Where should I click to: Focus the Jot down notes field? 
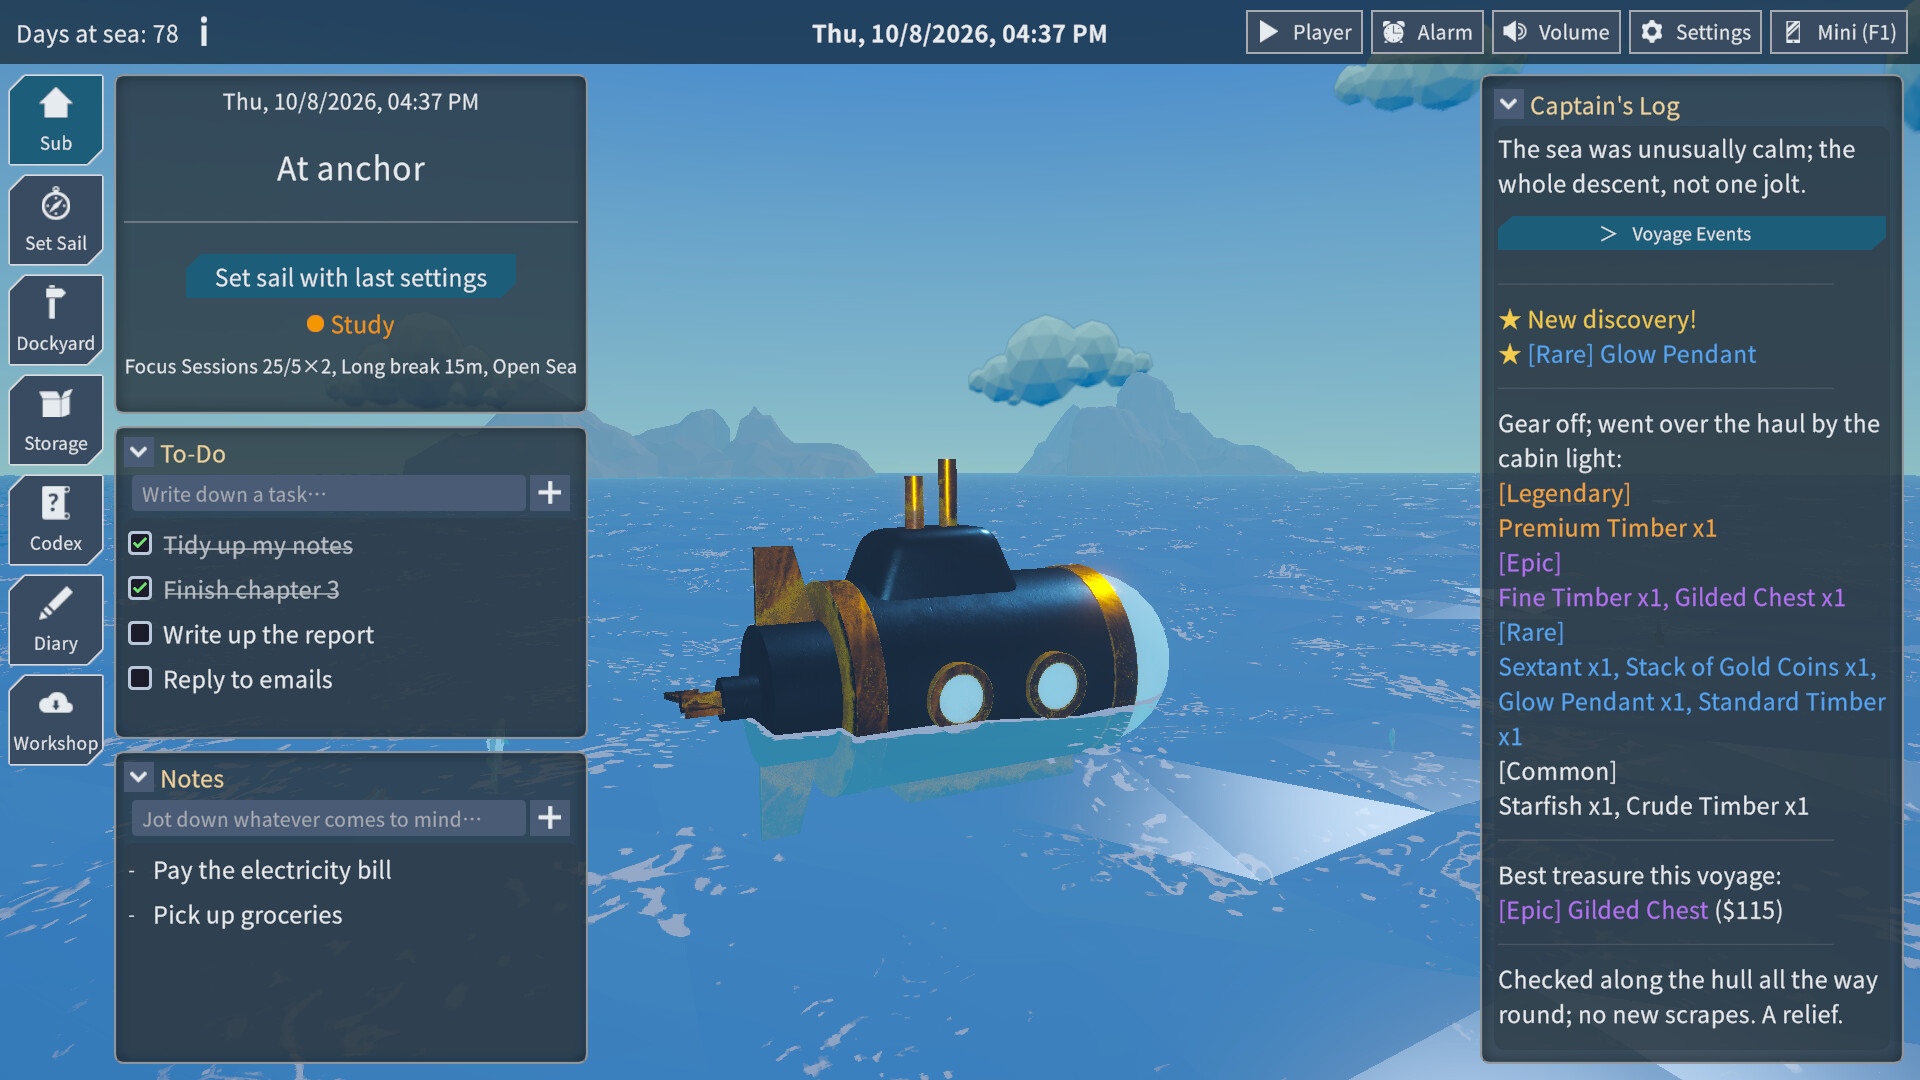pyautogui.click(x=328, y=818)
